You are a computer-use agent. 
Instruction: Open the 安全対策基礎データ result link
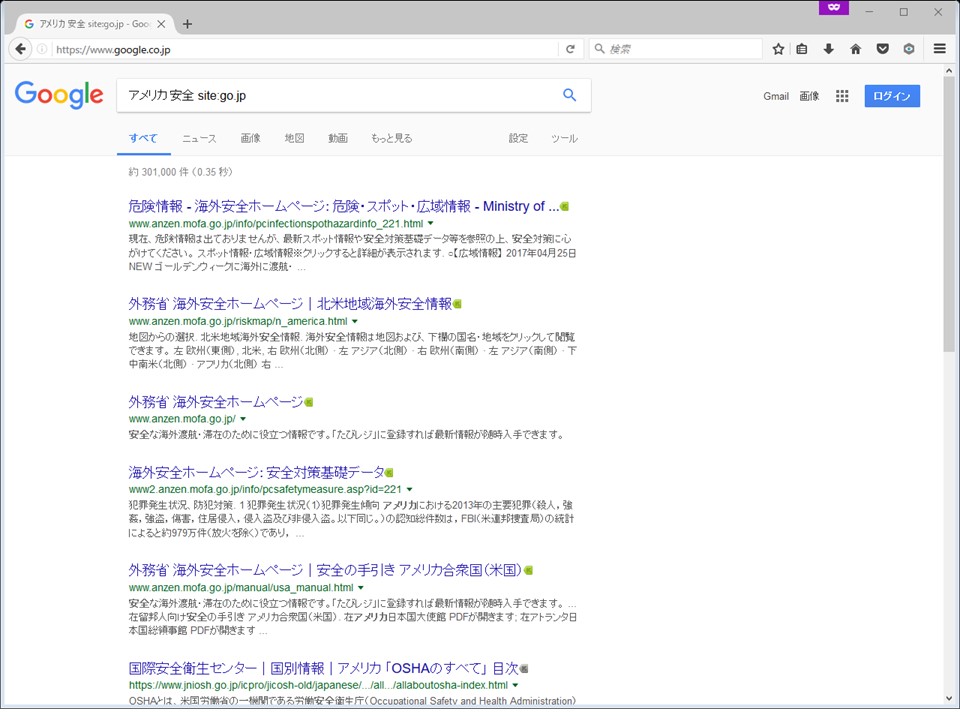257,472
